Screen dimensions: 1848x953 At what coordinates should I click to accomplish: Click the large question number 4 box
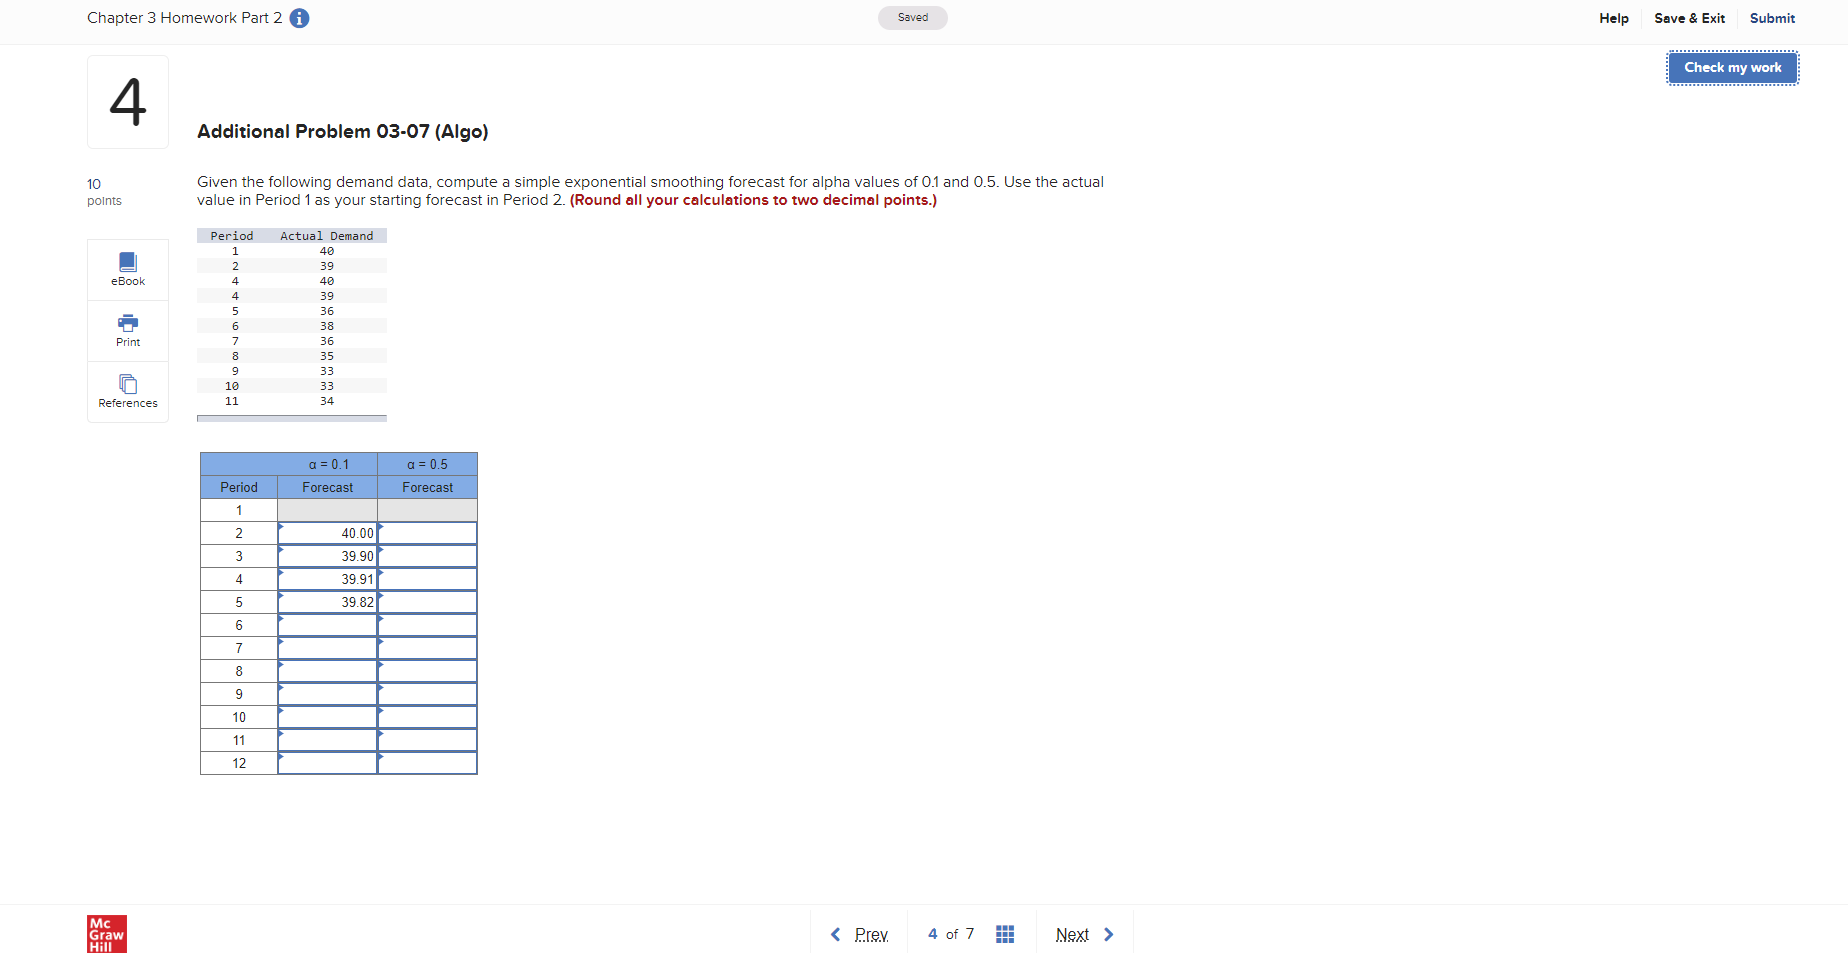coord(128,102)
